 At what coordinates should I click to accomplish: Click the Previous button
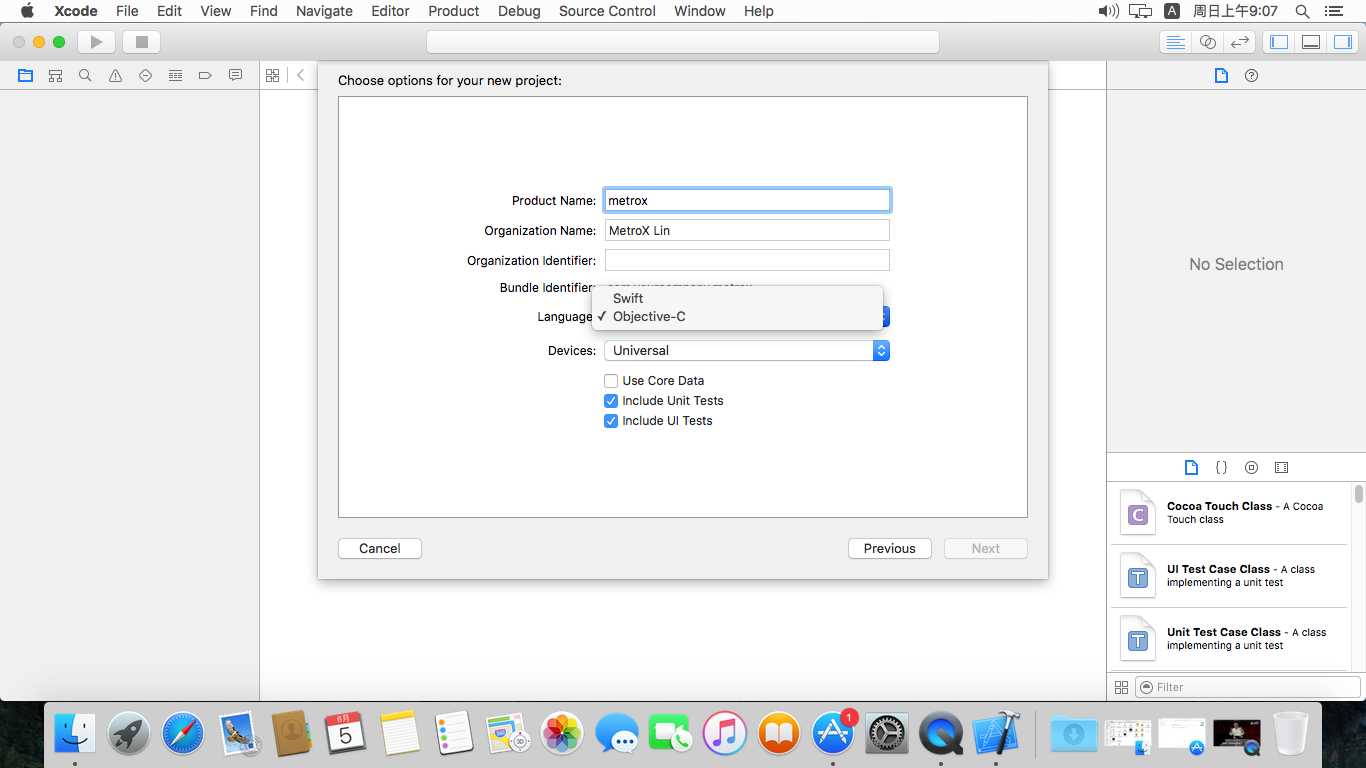(x=890, y=548)
